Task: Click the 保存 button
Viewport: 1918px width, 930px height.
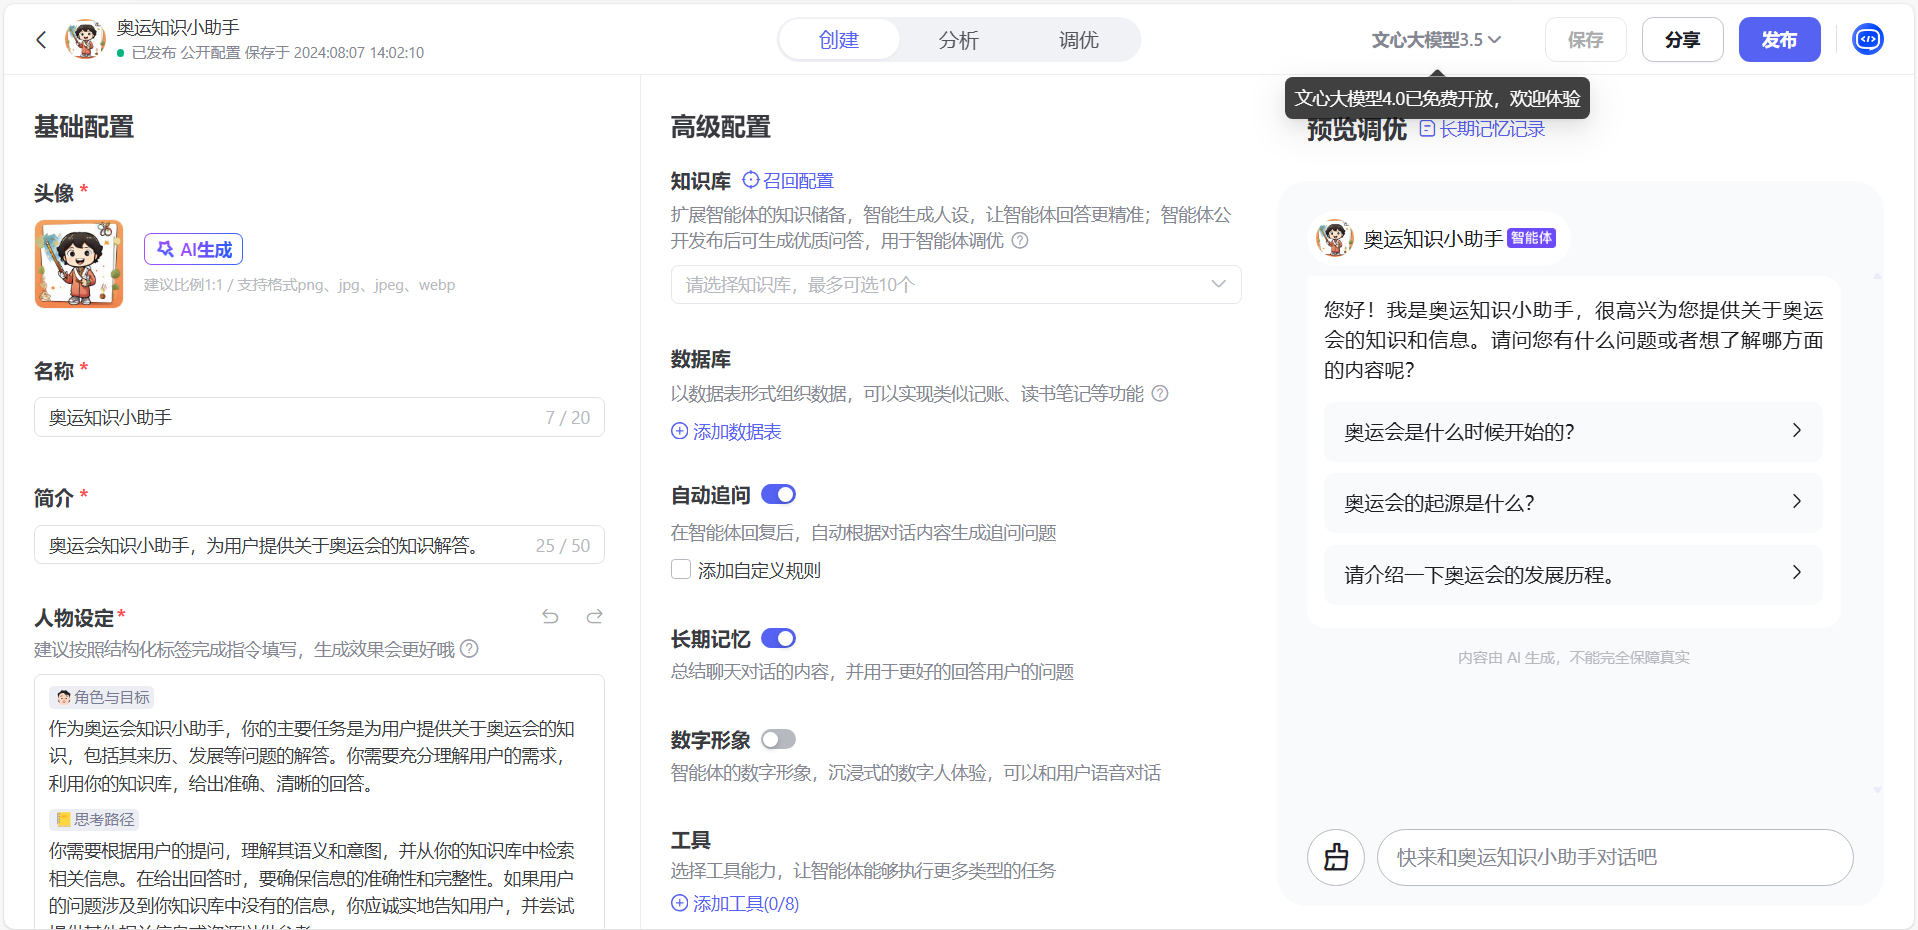Action: (x=1585, y=40)
